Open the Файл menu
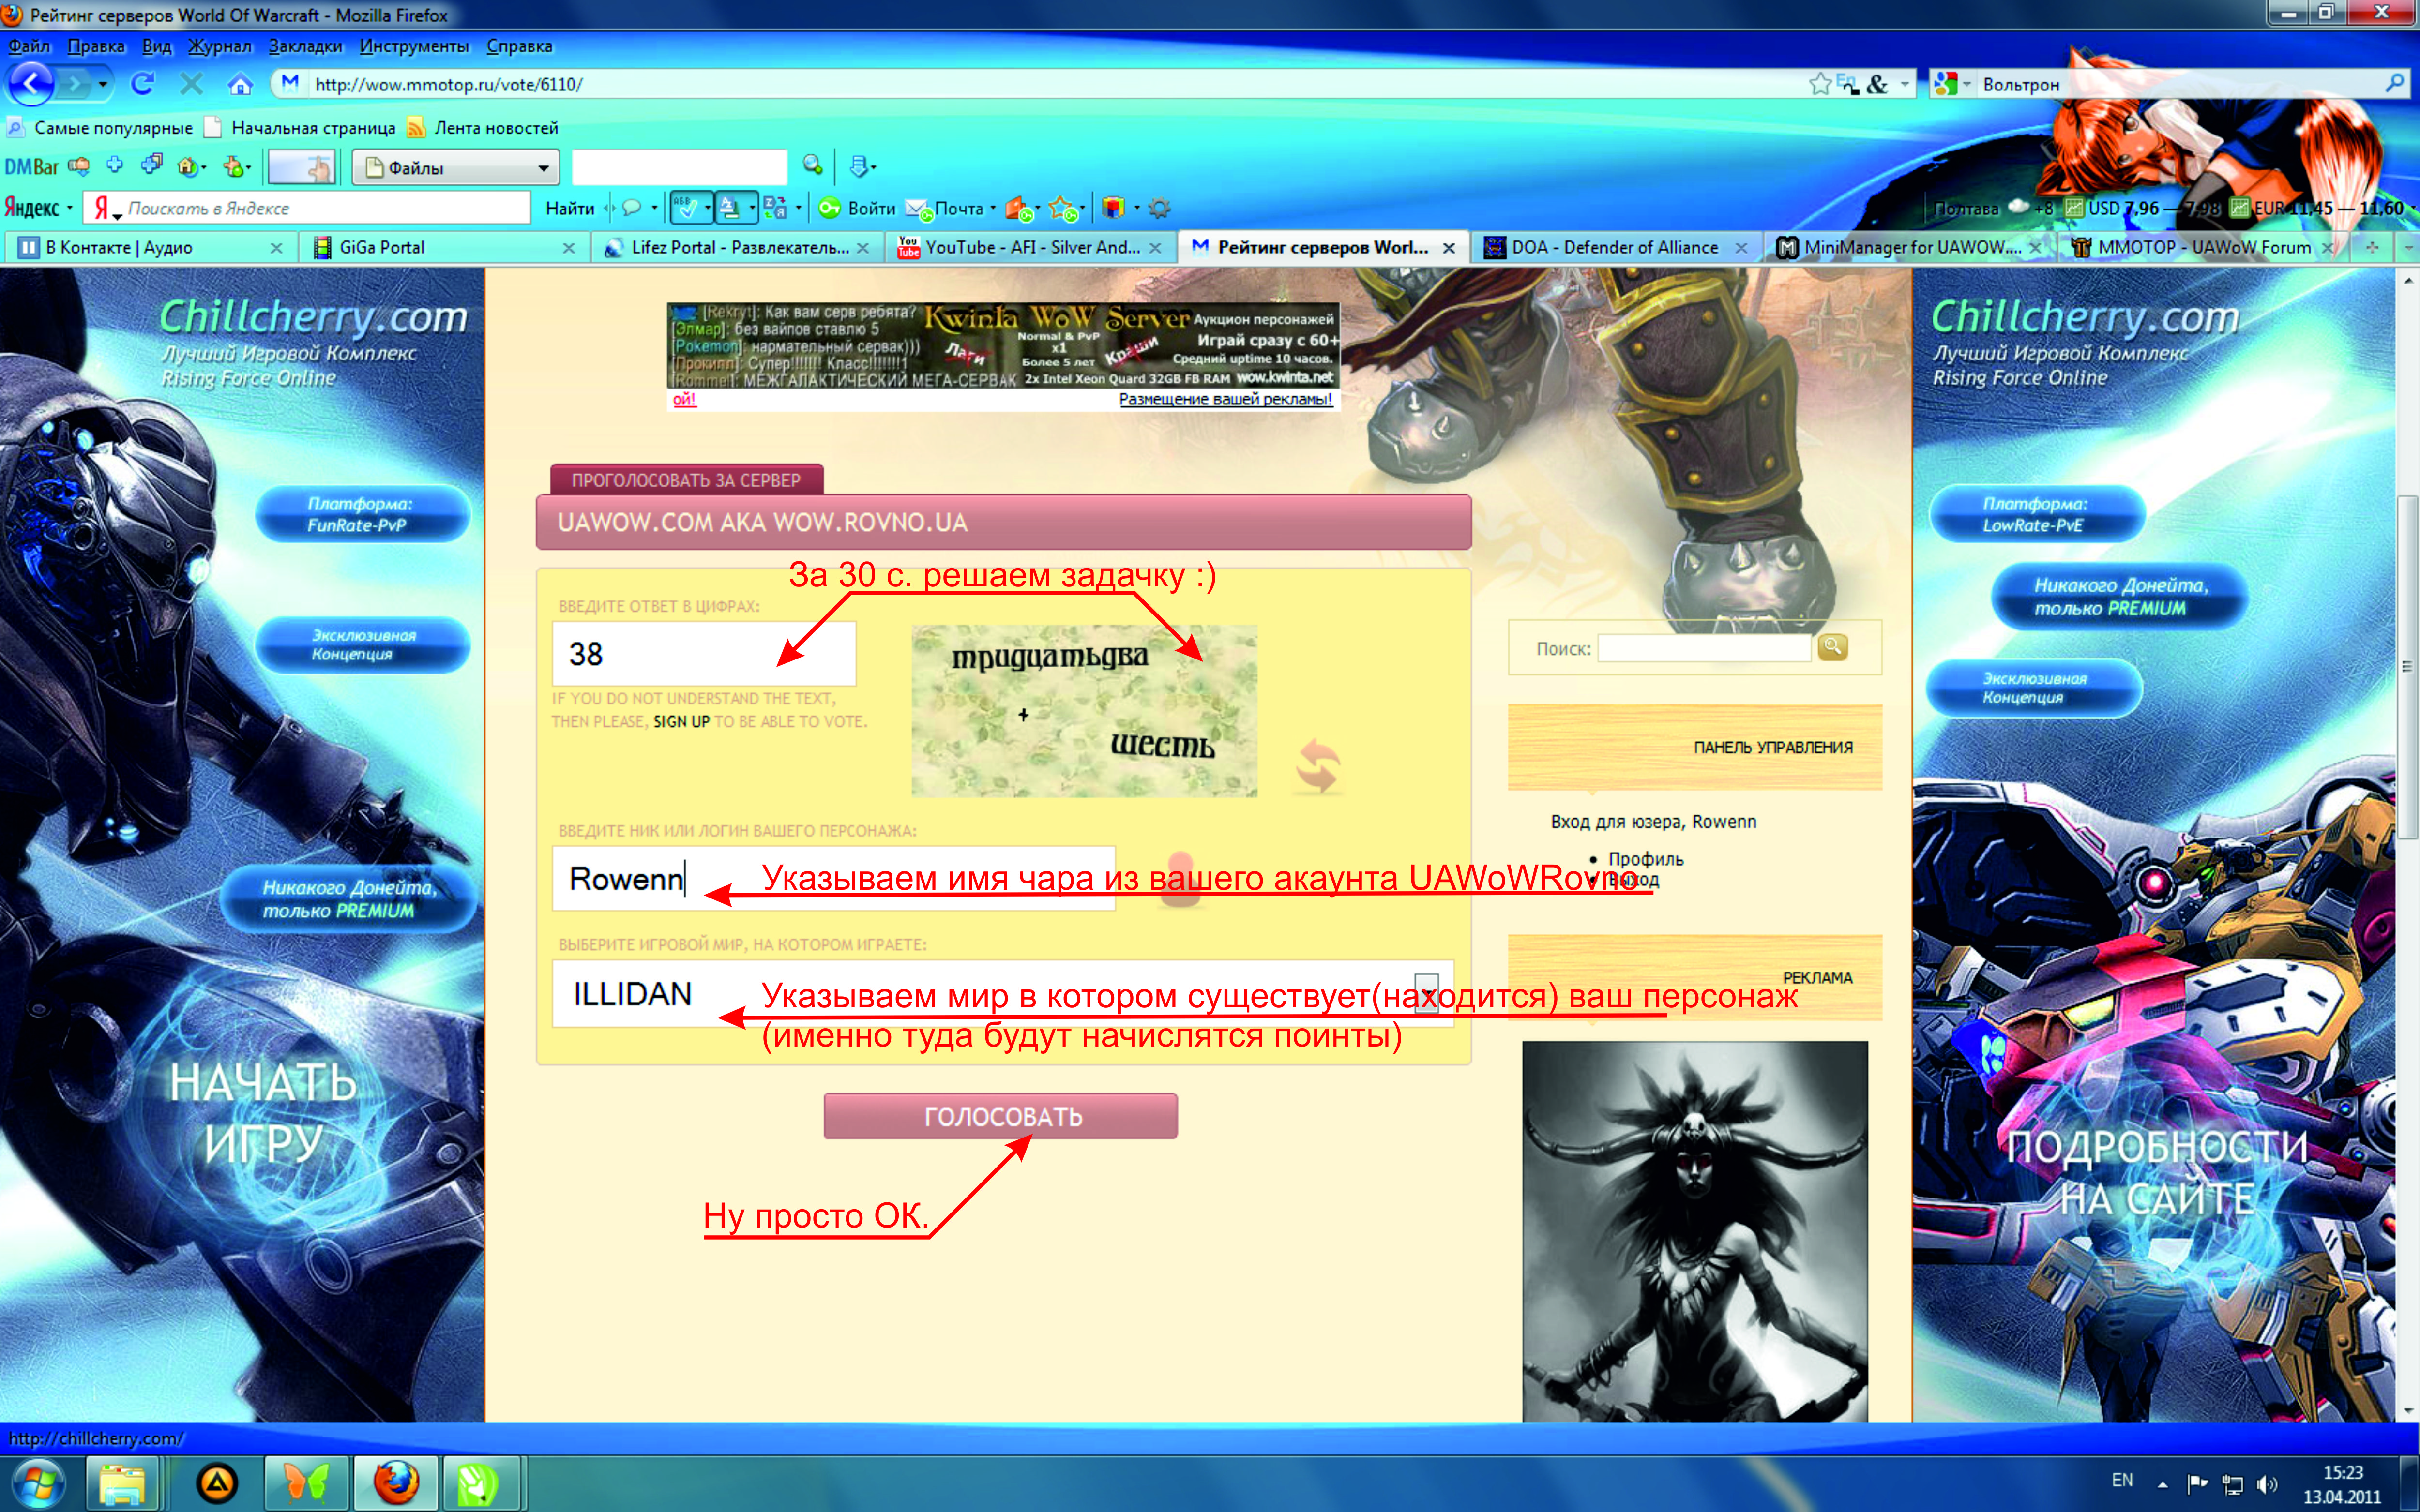The width and height of the screenshot is (2420, 1512). (29, 46)
